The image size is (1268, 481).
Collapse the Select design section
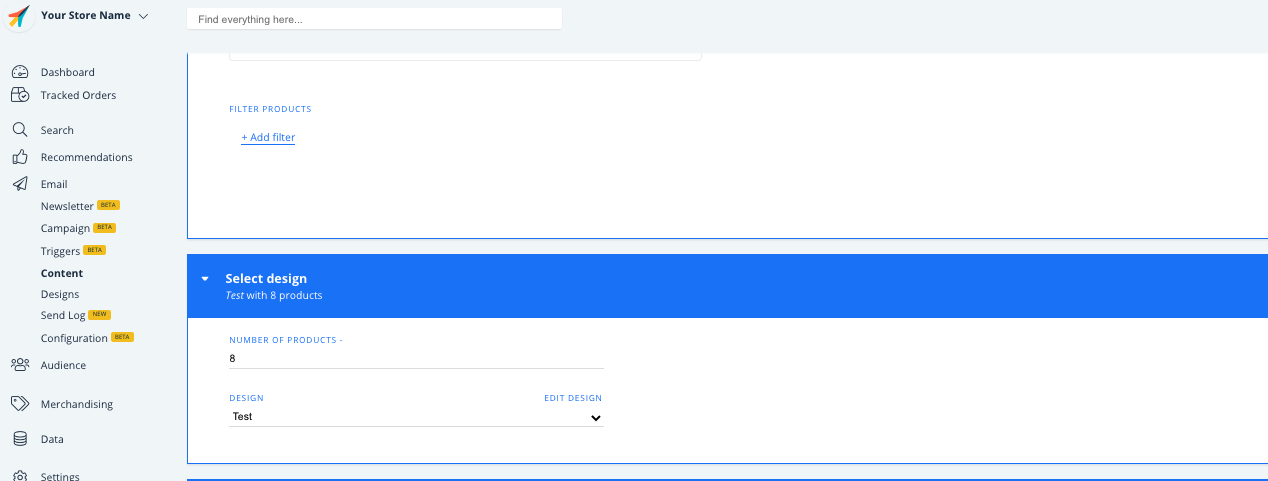click(205, 279)
